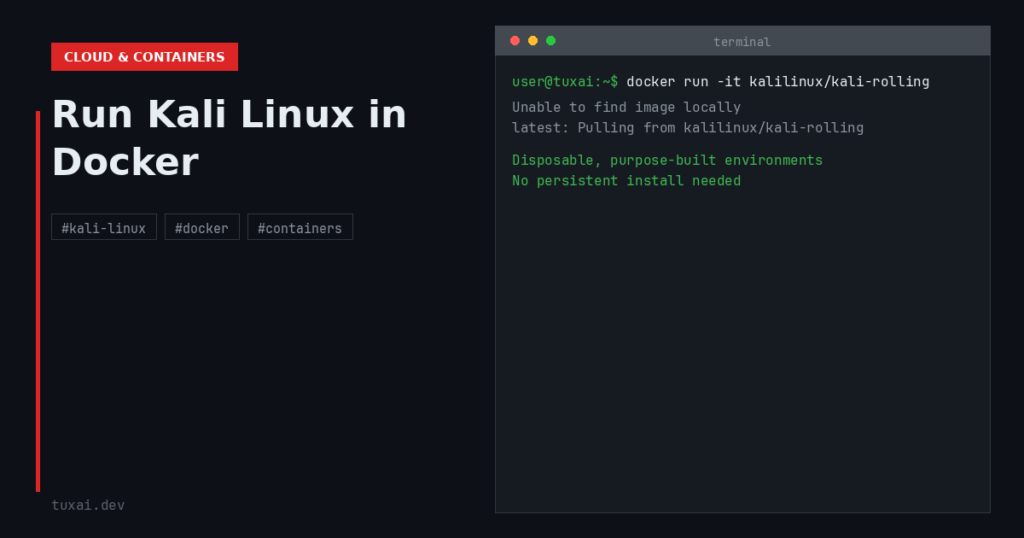The image size is (1024, 538).
Task: Click the Run Kali Linux in Docker headline
Action: tap(229, 138)
